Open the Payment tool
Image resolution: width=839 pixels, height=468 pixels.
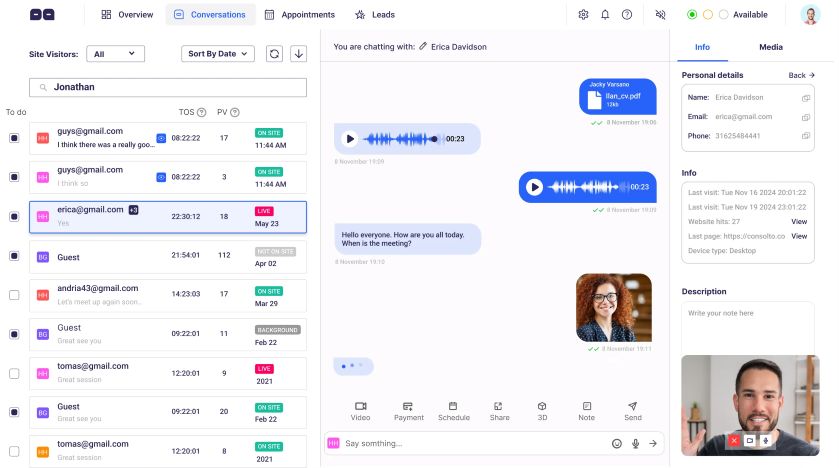(x=409, y=411)
